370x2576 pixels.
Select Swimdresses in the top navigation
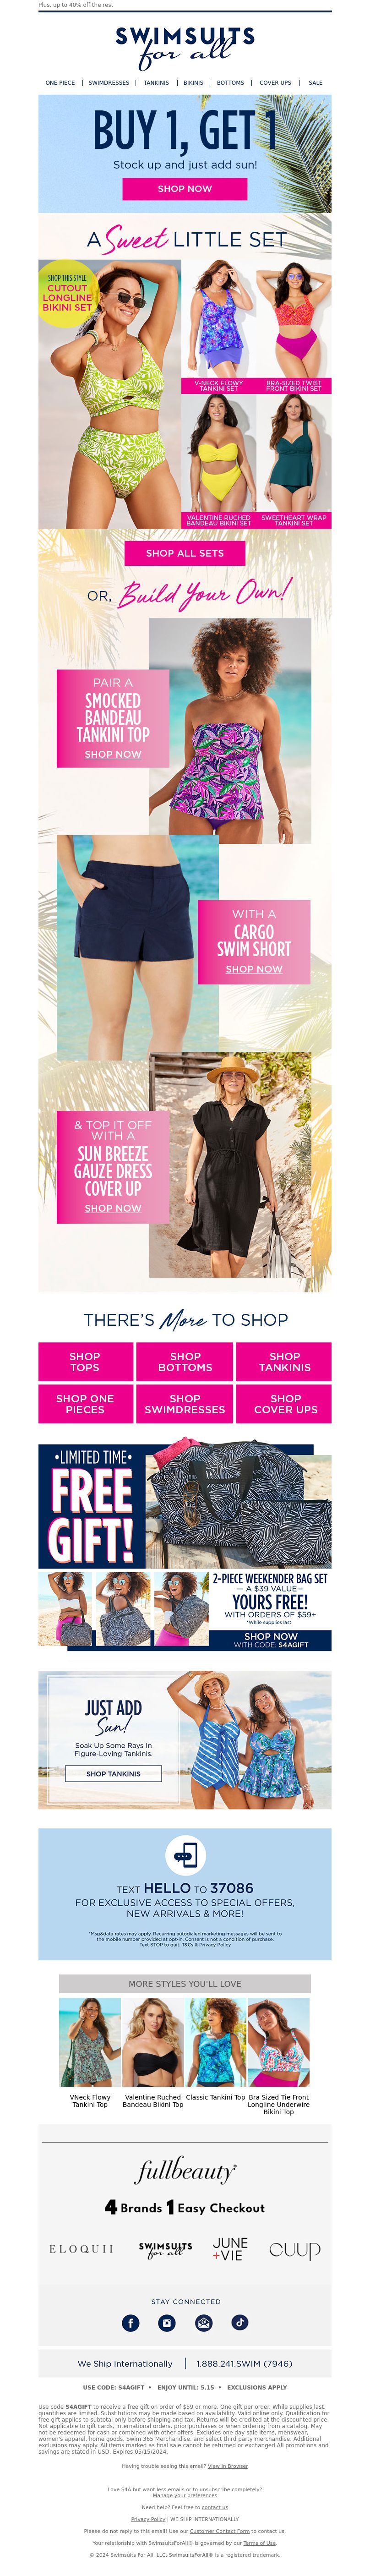click(109, 83)
